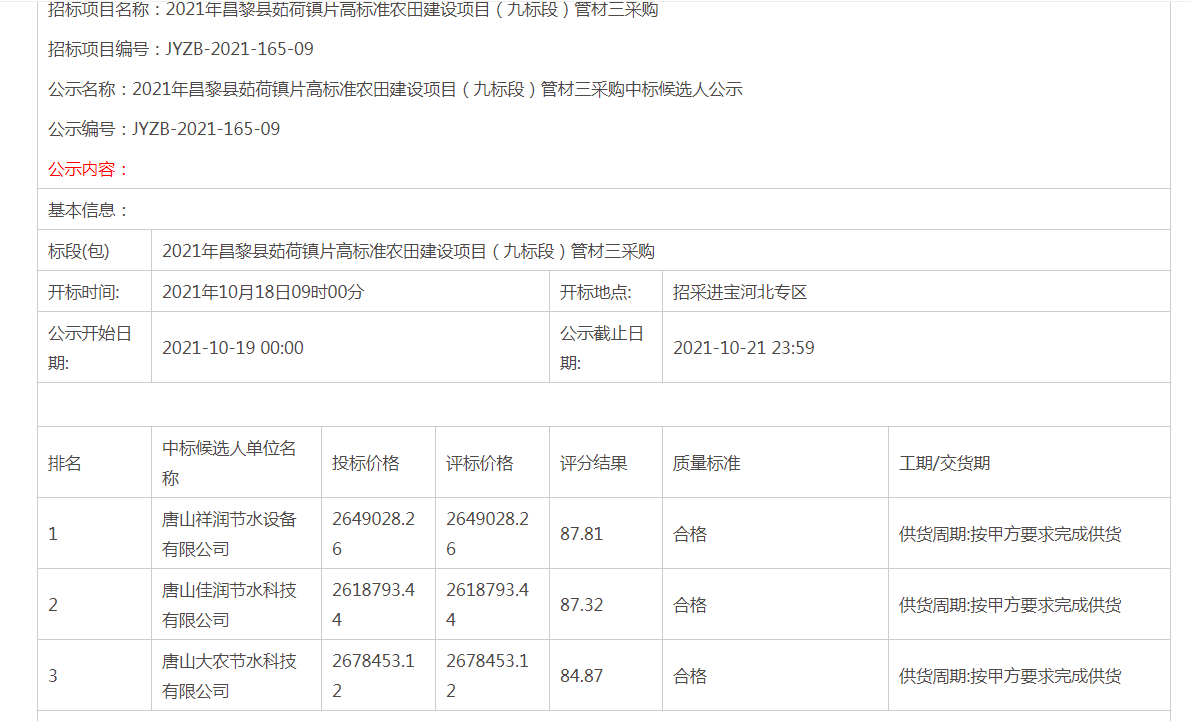Select bid opening time 2021年10月18日09时00分
Image resolution: width=1191 pixels, height=721 pixels.
263,293
